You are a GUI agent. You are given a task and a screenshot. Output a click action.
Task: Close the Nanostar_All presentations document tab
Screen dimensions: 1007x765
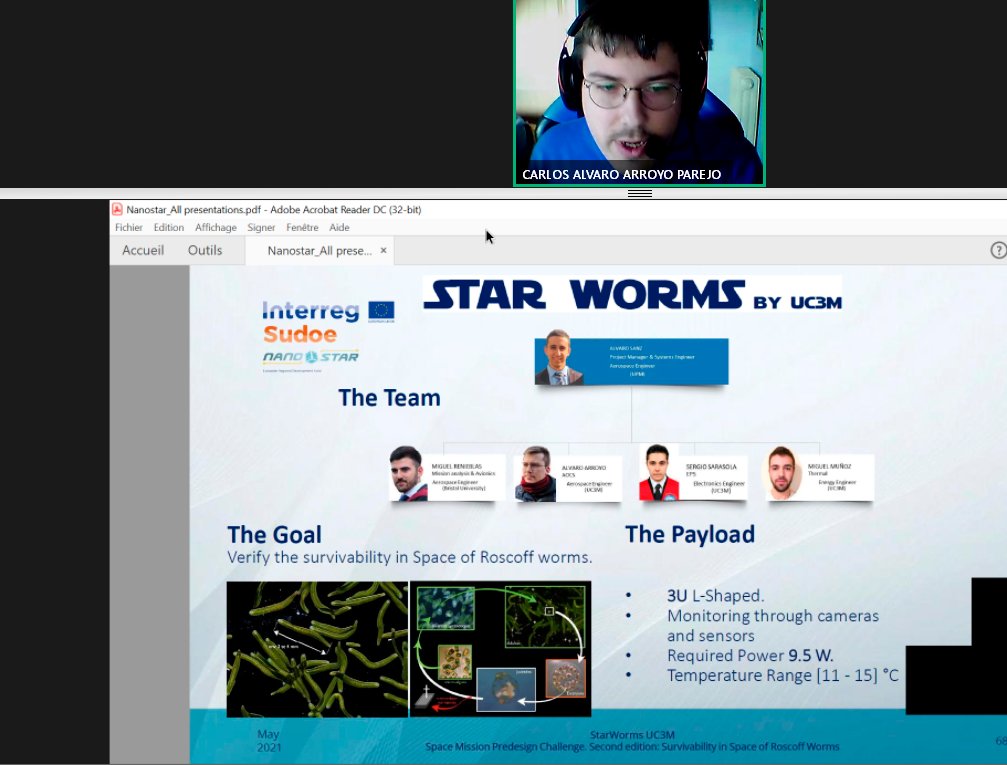383,250
